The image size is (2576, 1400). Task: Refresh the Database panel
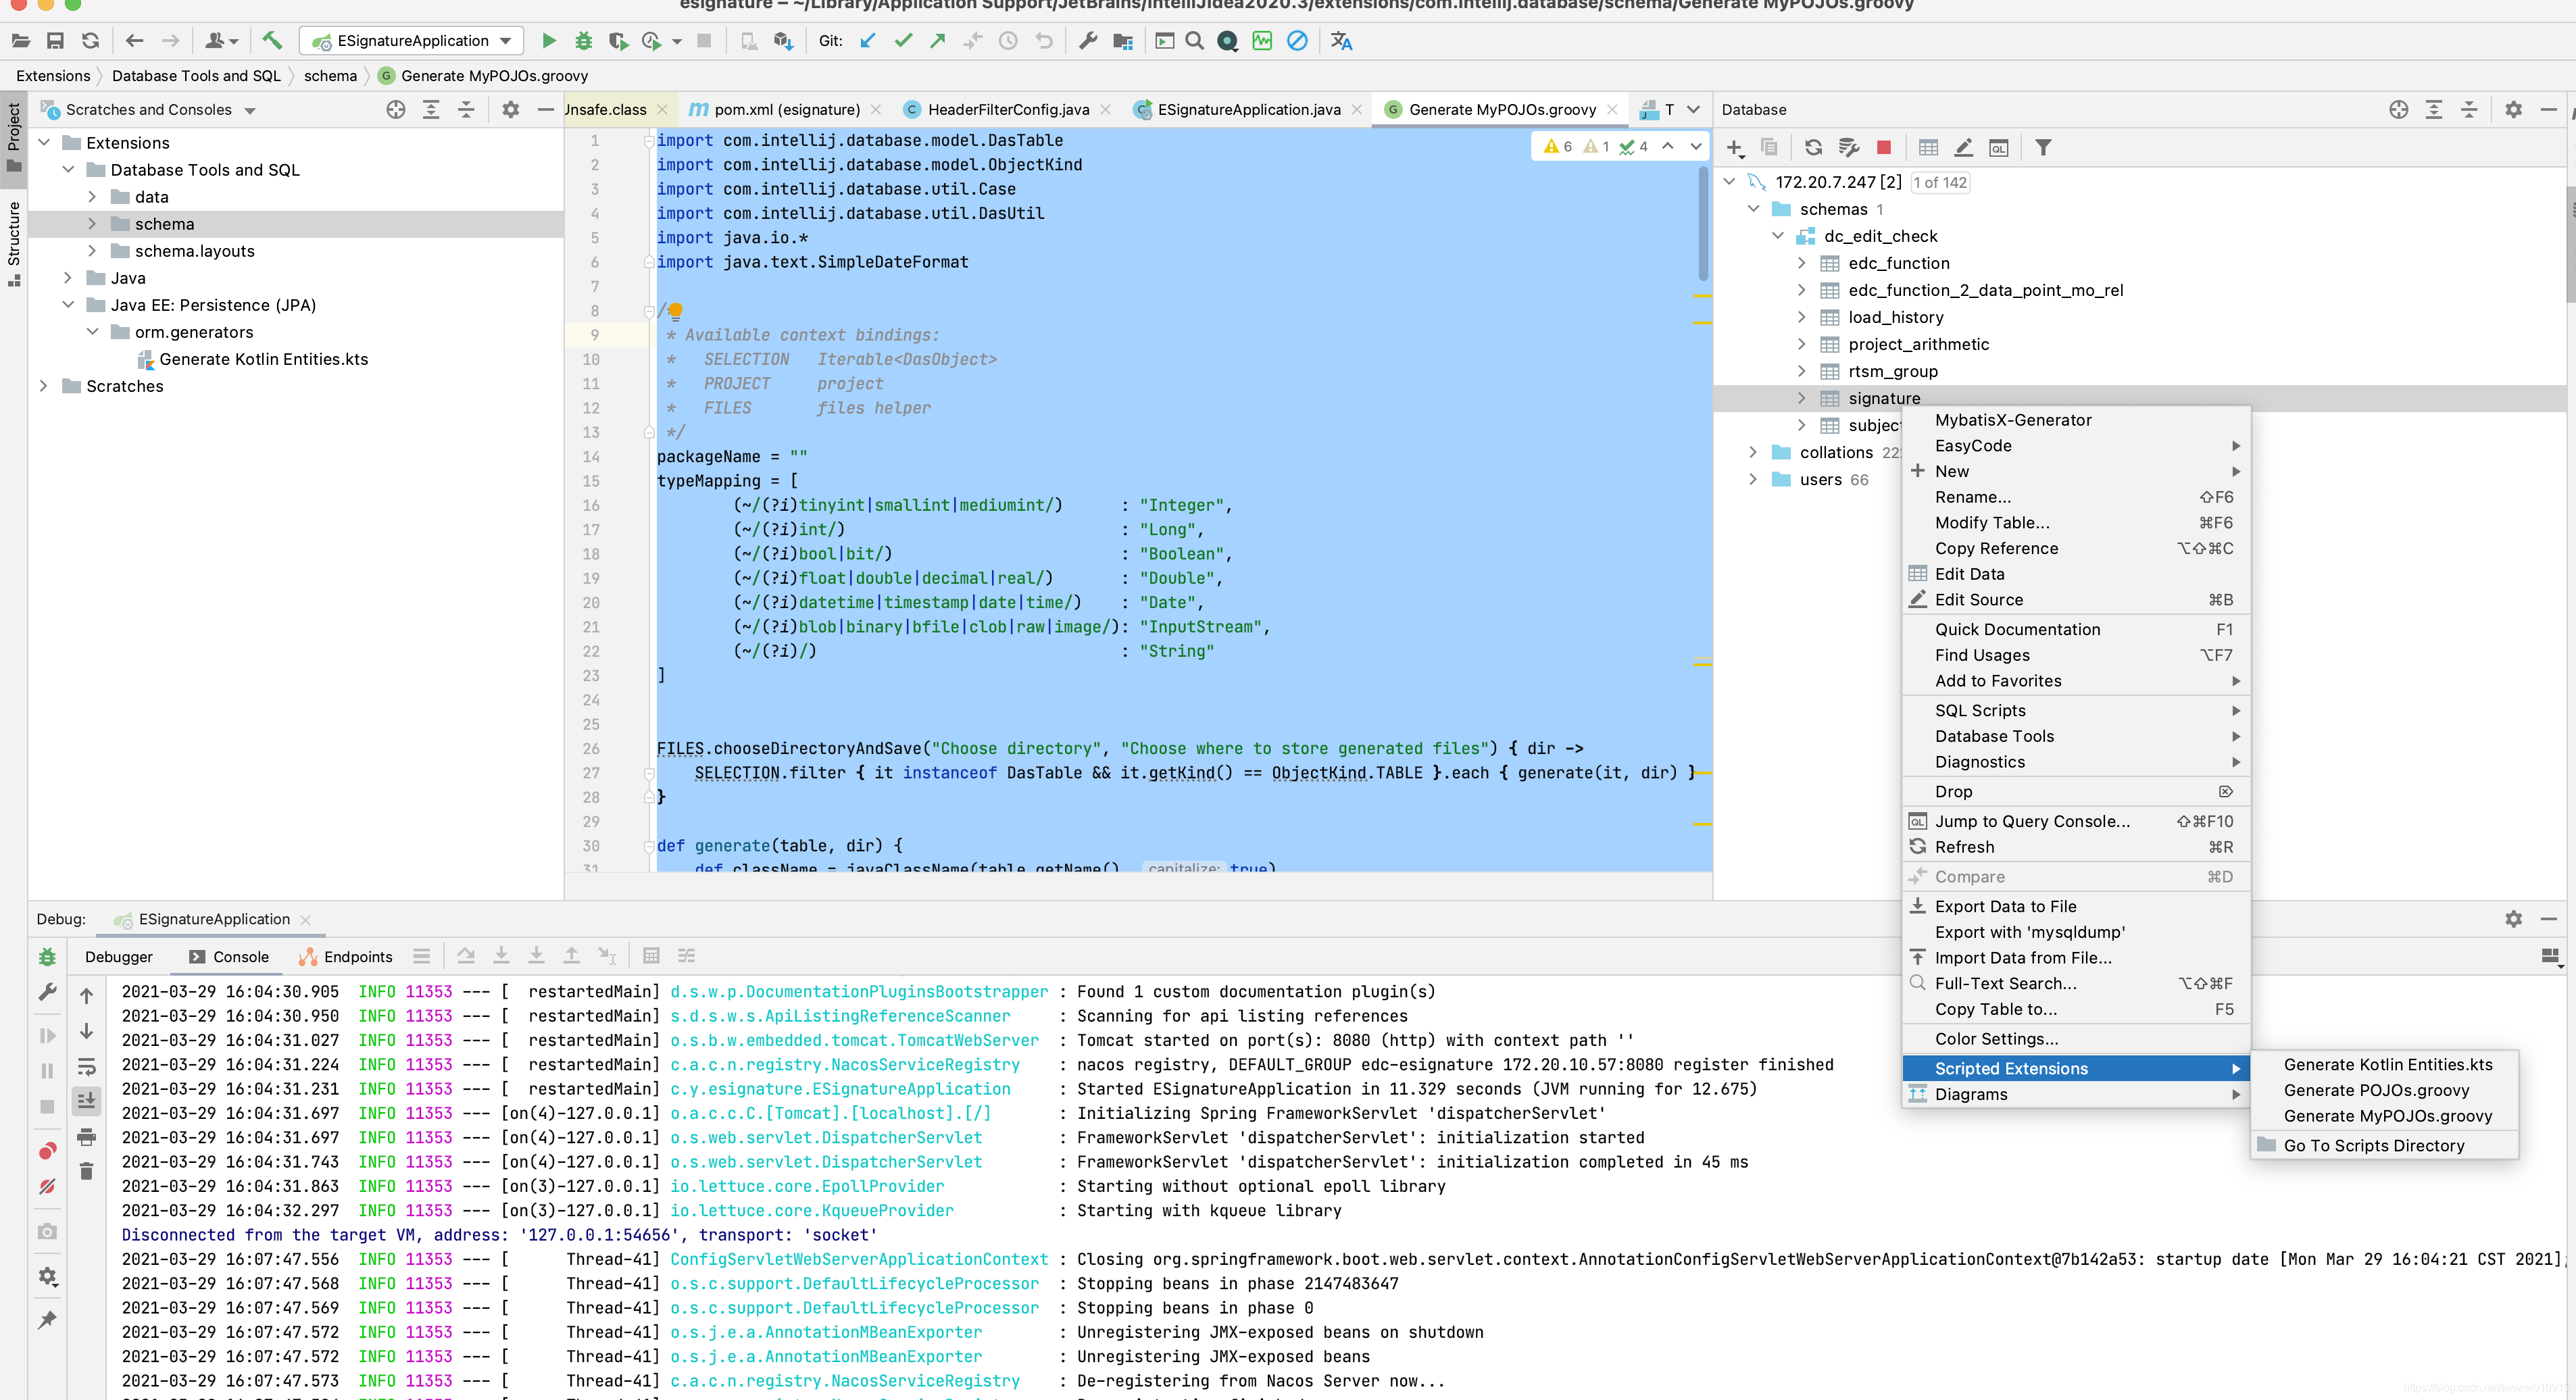tap(1813, 148)
